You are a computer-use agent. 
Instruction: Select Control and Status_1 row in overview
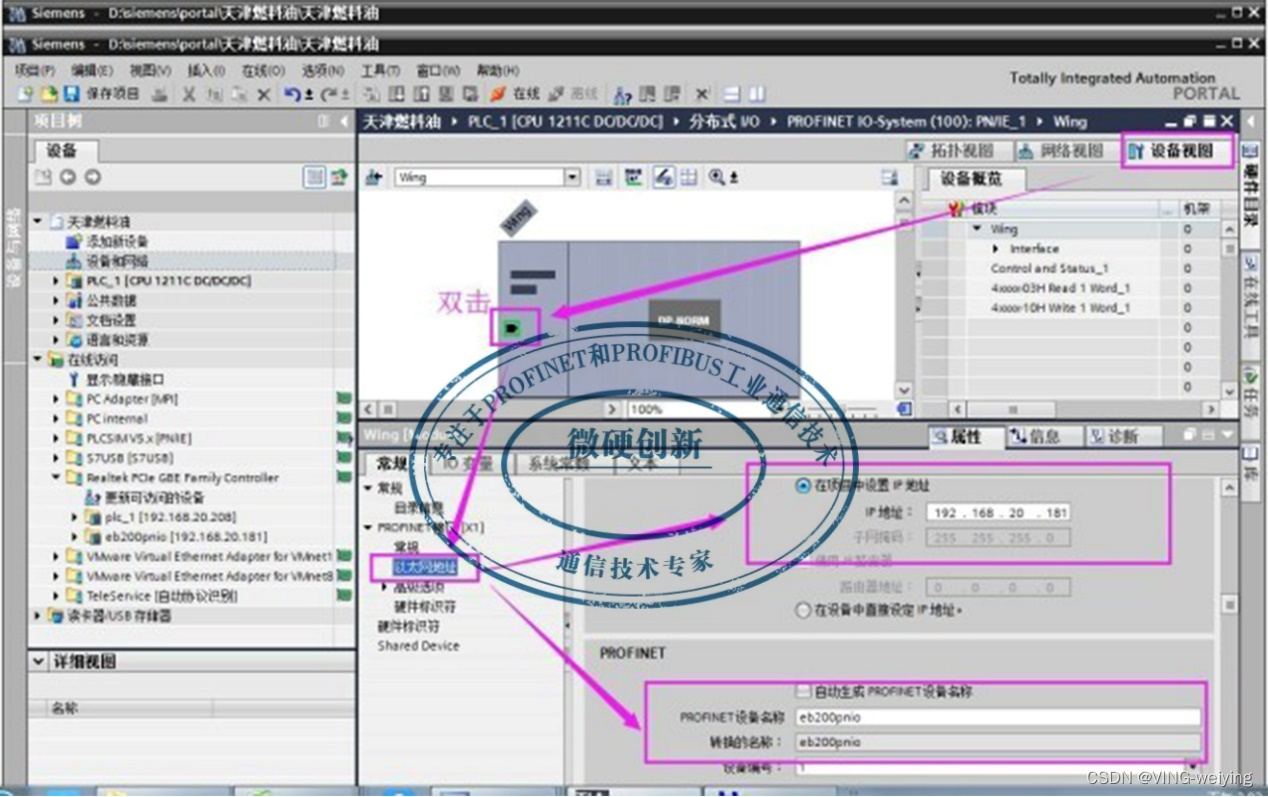[1049, 268]
